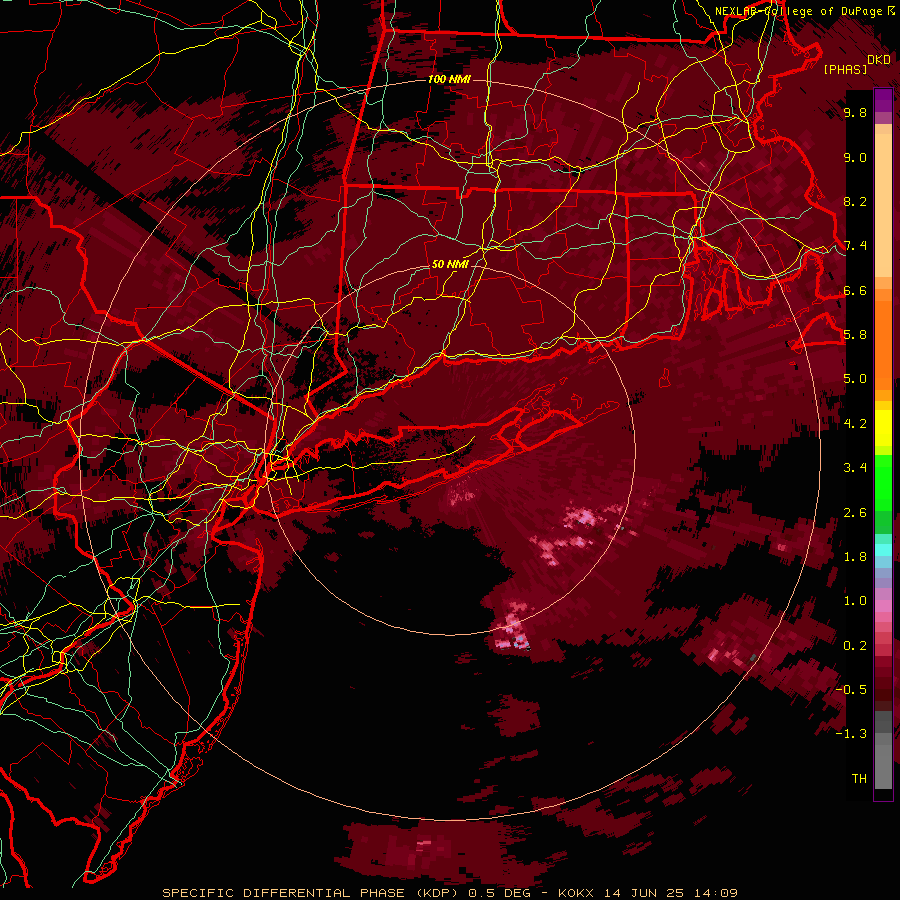The width and height of the screenshot is (900, 900).
Task: Click the 9.0 value on the color scale
Action: pyautogui.click(x=855, y=157)
